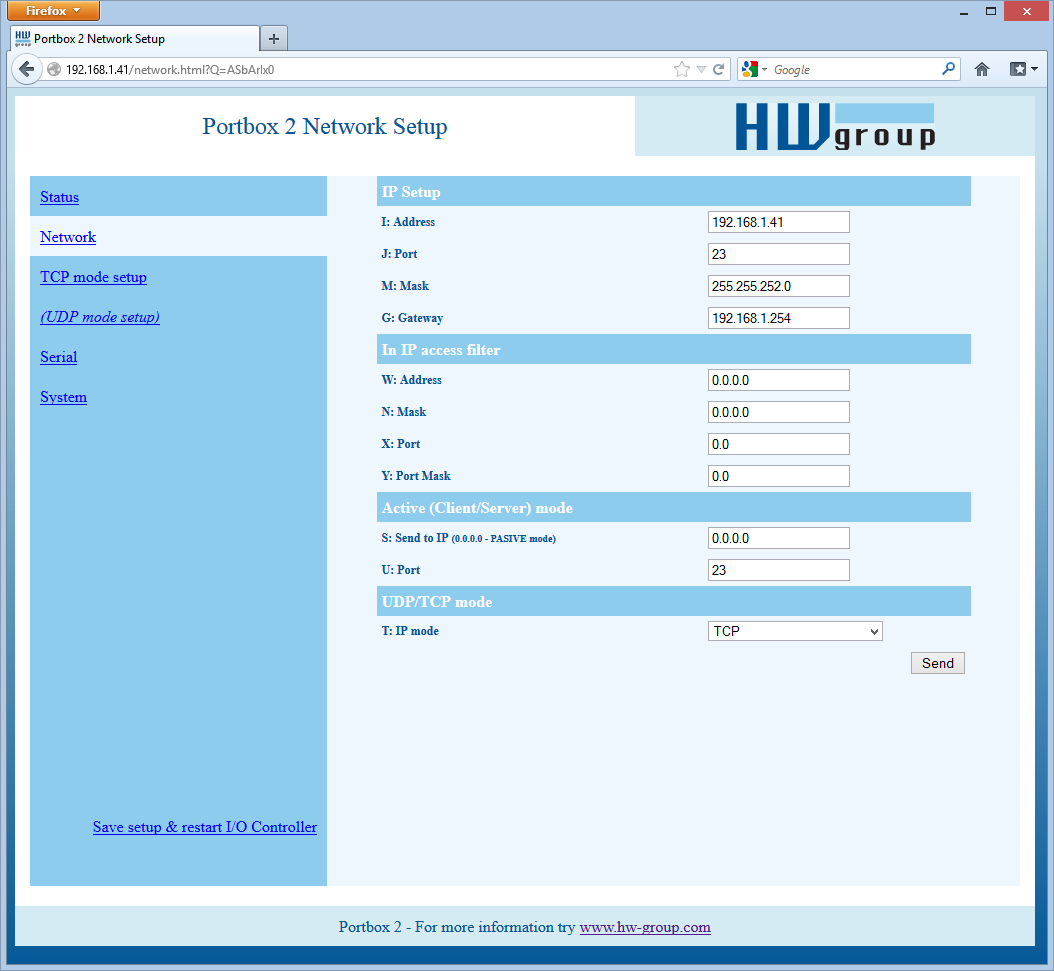Image resolution: width=1054 pixels, height=971 pixels.
Task: Click the G: Gateway input field
Action: point(778,318)
